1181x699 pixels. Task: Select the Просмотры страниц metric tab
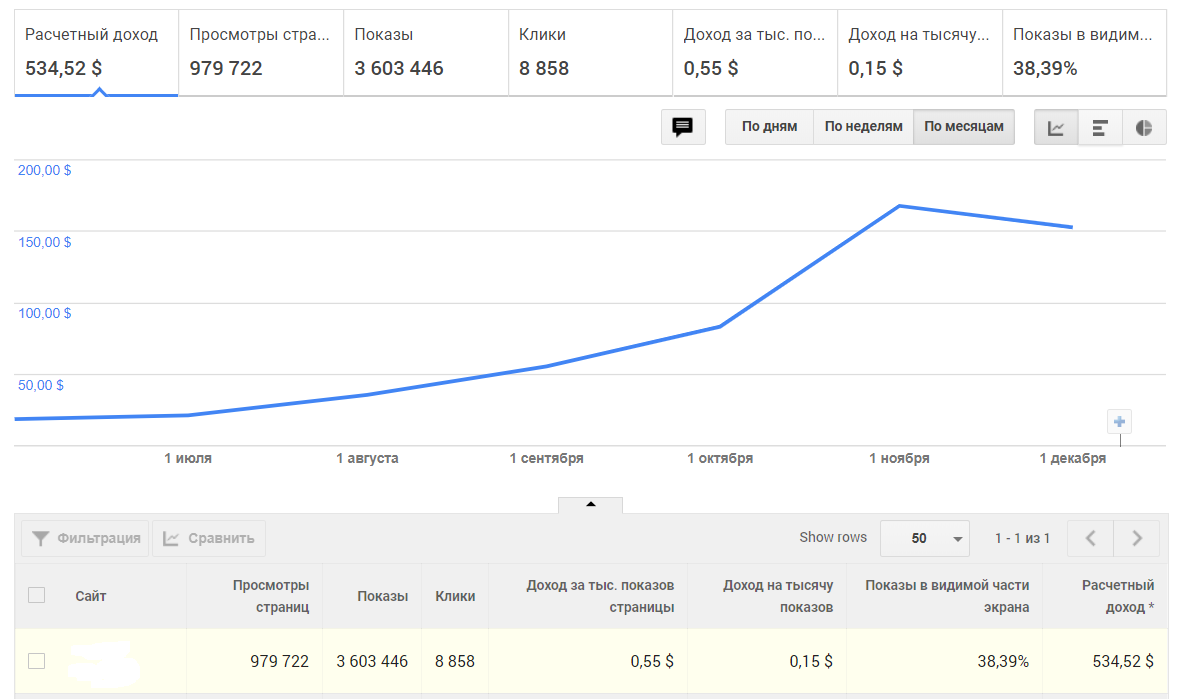261,53
